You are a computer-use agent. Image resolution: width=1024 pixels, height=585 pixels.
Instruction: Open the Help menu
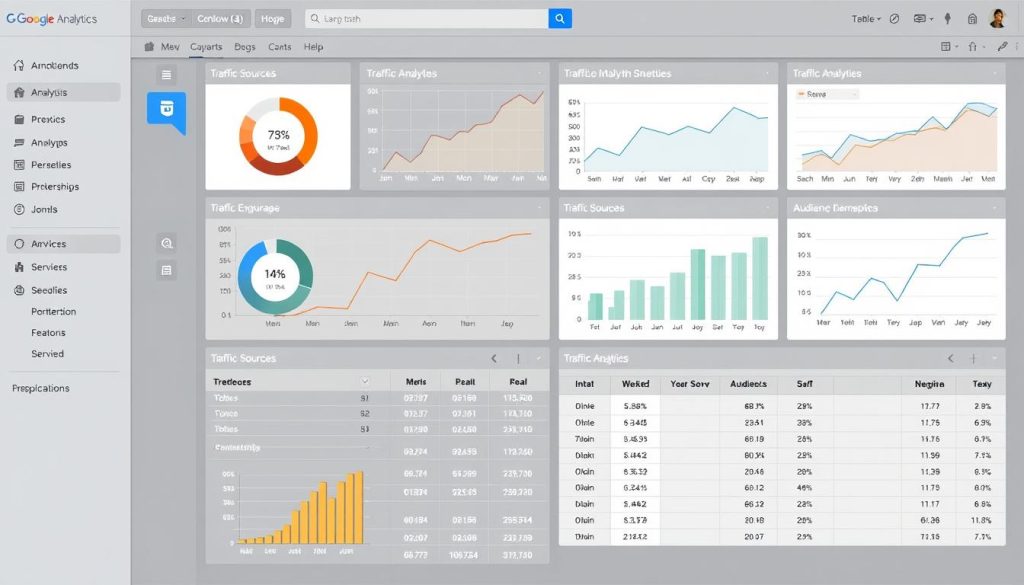pyautogui.click(x=313, y=46)
